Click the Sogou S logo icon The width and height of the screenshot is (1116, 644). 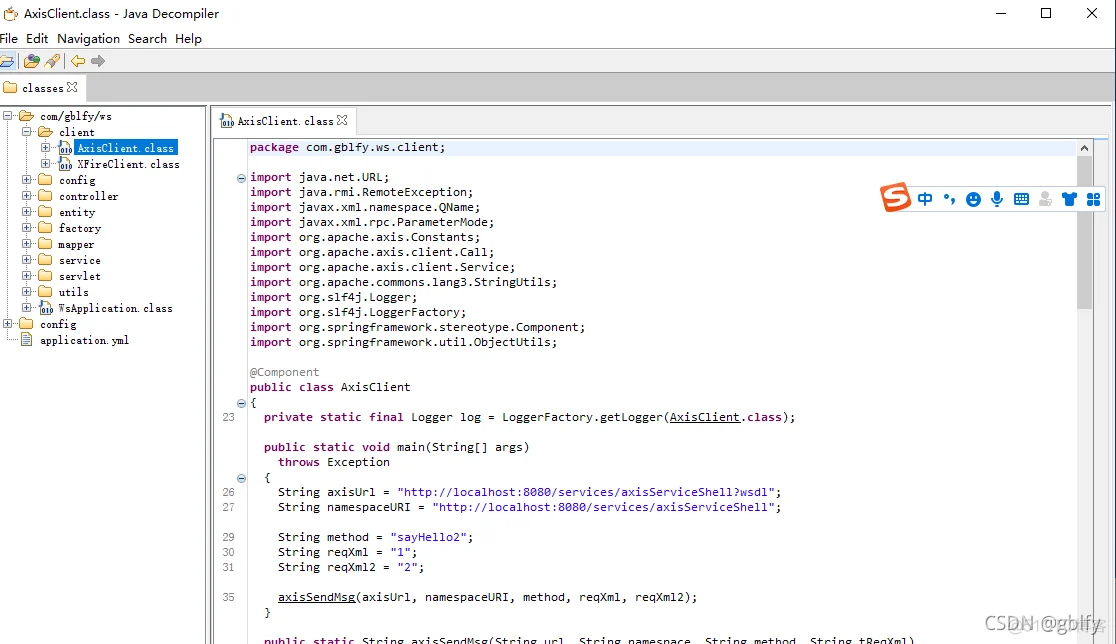pyautogui.click(x=895, y=198)
